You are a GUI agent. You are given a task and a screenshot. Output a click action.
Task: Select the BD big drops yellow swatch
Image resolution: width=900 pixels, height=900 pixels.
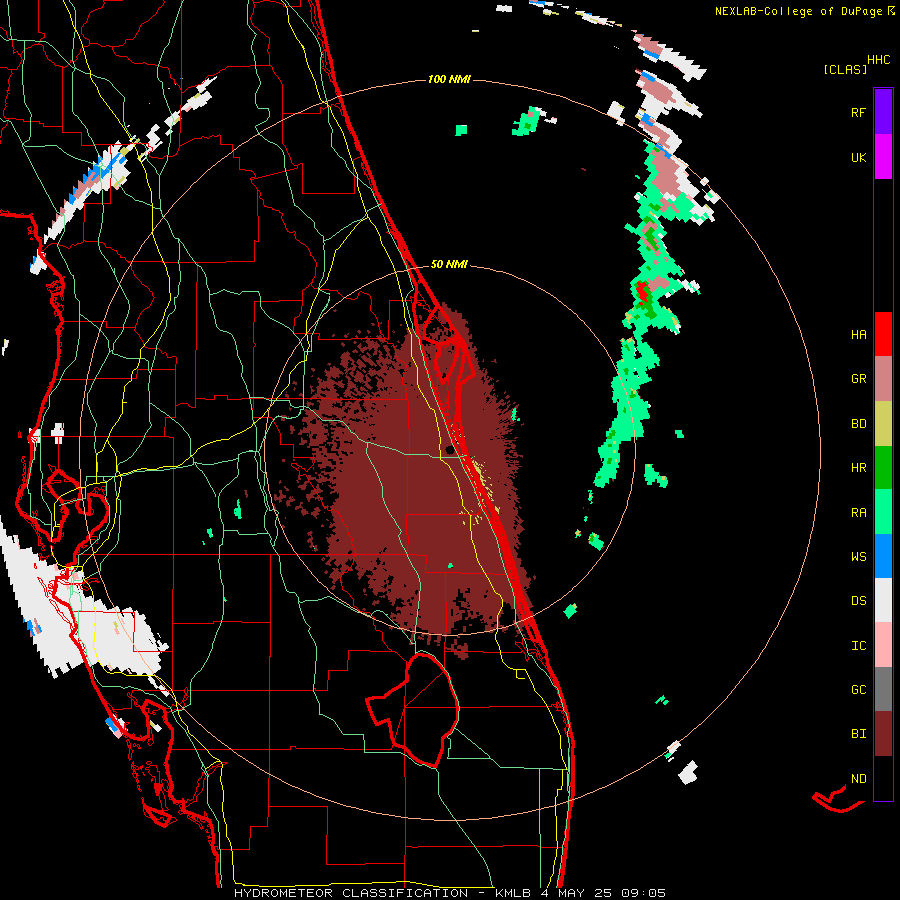883,424
